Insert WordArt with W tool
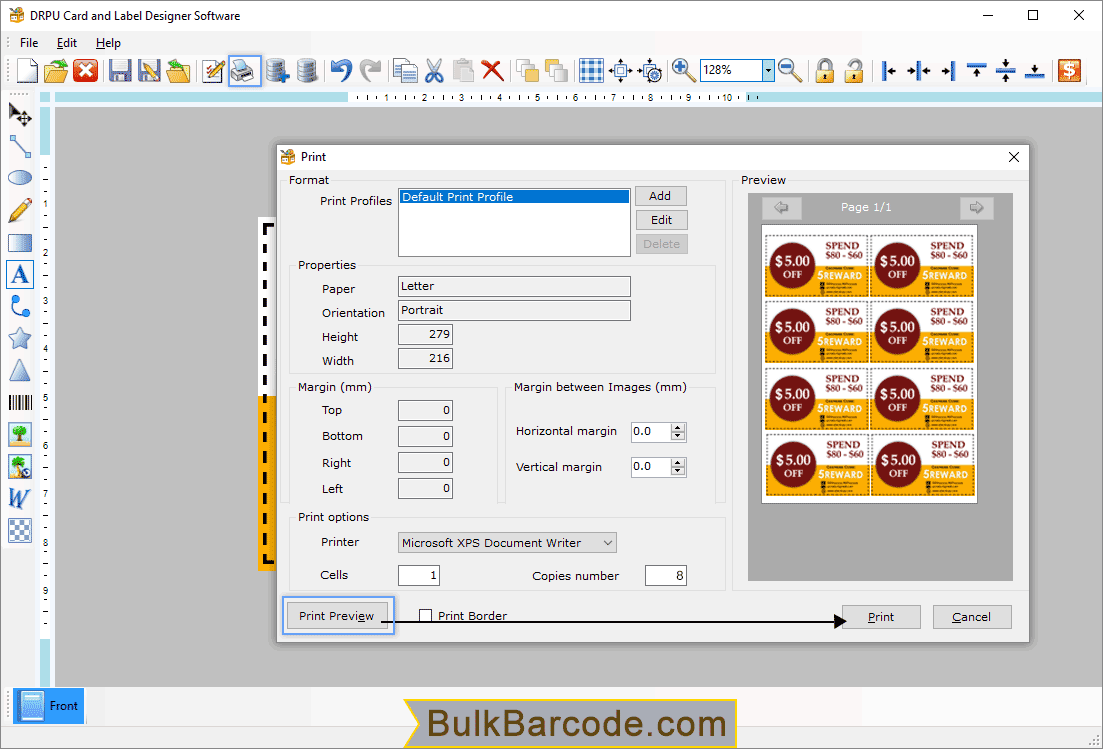 pos(20,499)
